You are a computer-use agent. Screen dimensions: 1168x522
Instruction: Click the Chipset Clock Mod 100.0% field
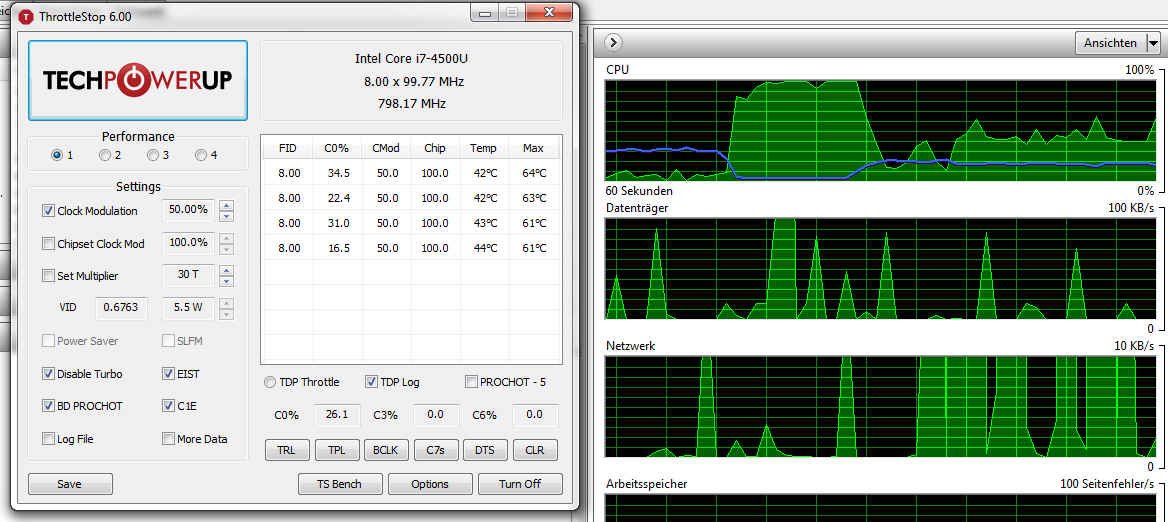[x=188, y=243]
